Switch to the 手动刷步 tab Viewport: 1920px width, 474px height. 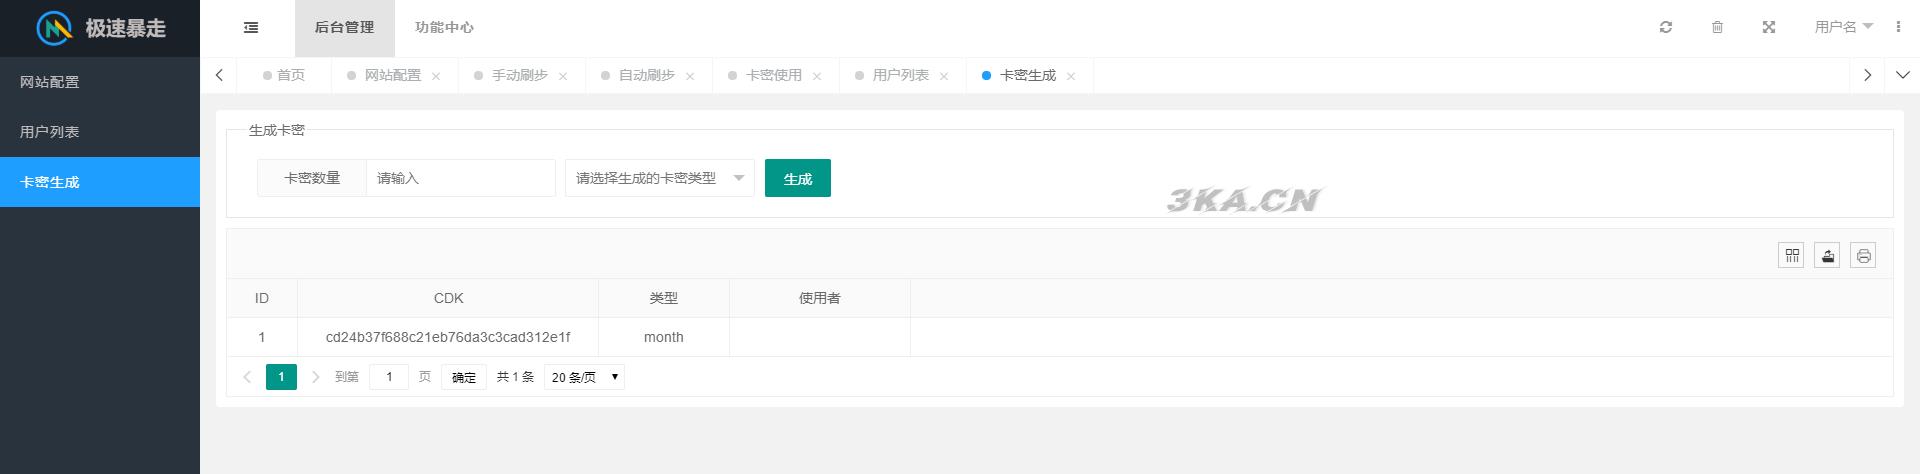(x=519, y=75)
